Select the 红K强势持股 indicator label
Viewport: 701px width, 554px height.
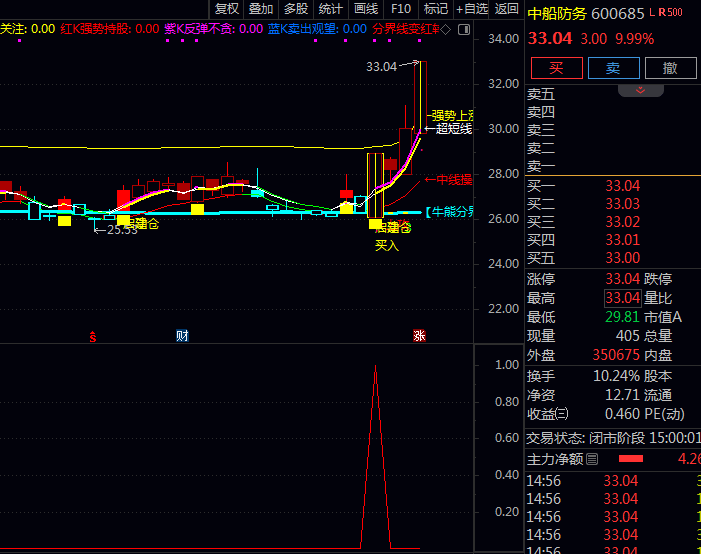pos(110,29)
